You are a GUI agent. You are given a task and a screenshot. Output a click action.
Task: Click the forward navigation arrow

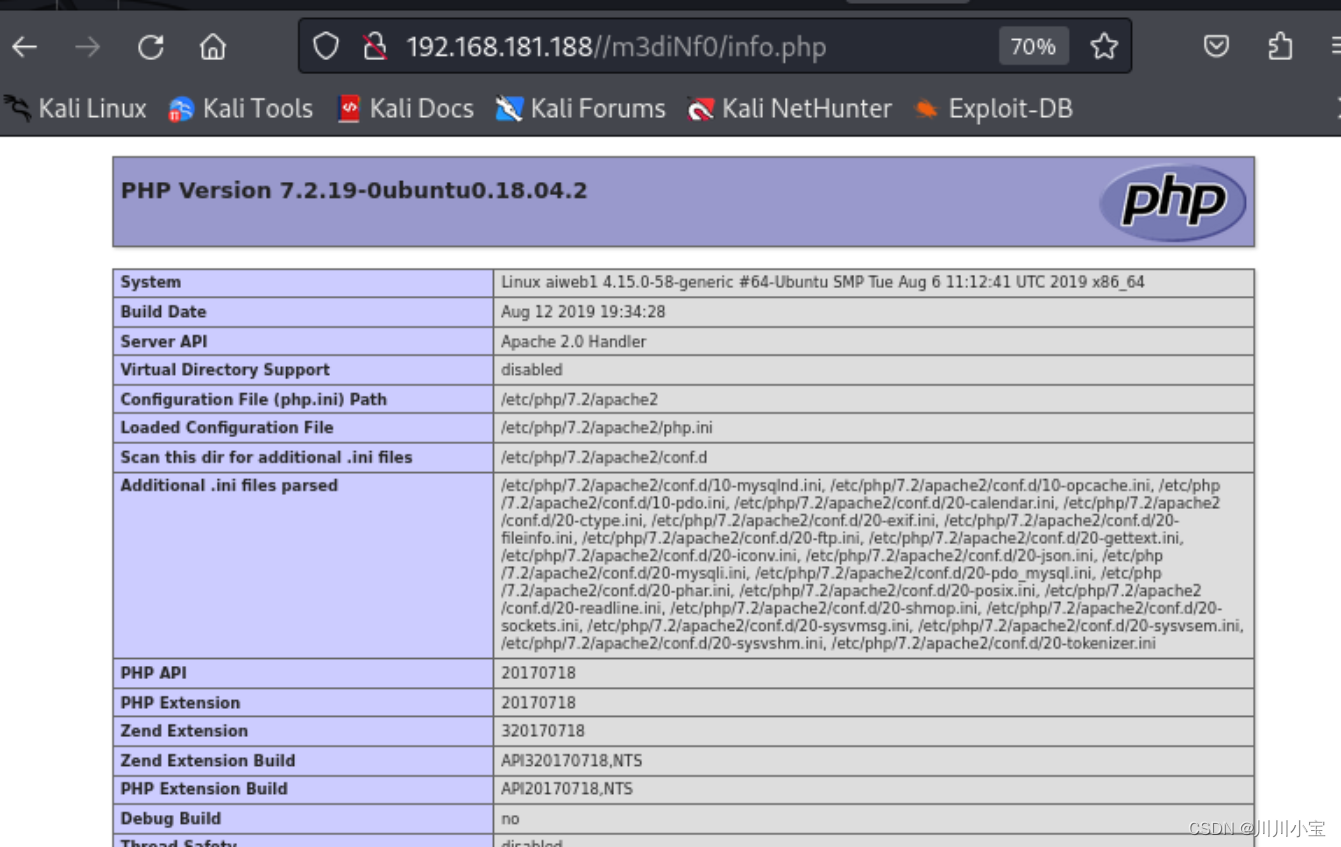click(88, 46)
